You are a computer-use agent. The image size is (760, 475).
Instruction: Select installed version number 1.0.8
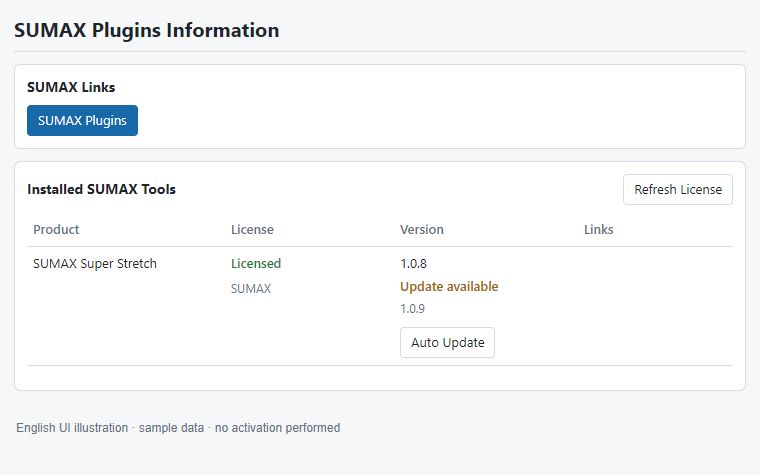[x=413, y=264]
